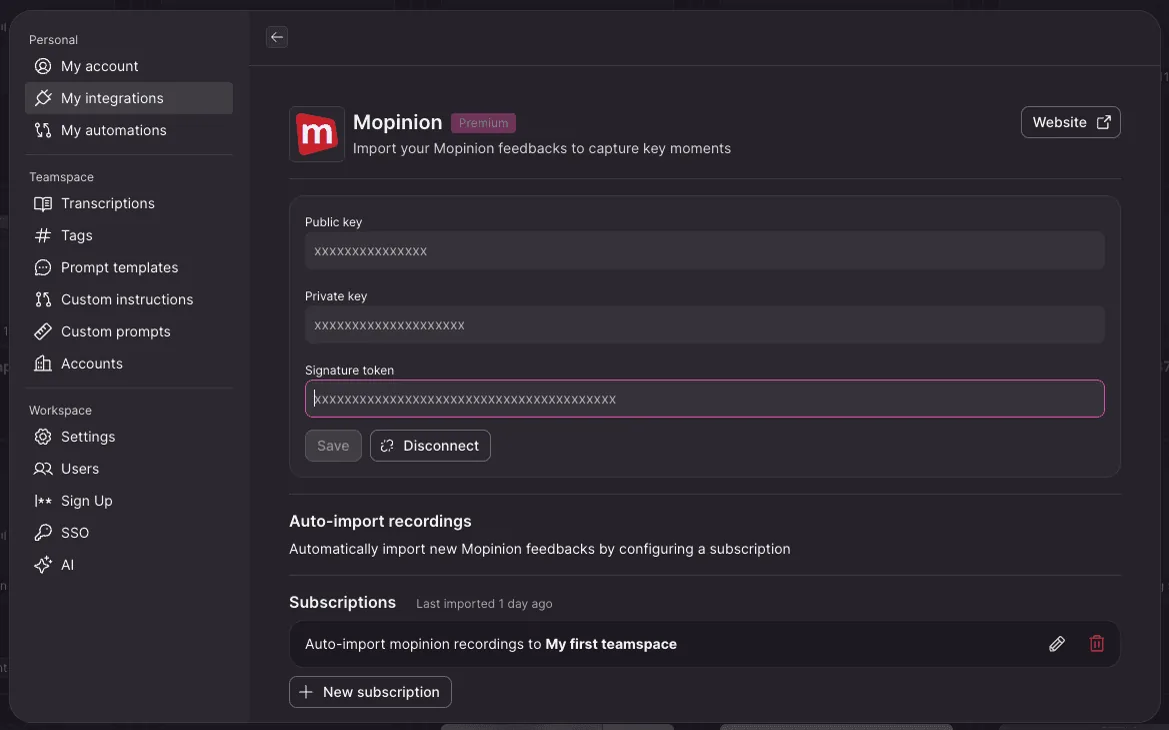Viewport: 1169px width, 730px height.
Task: Click the Save button
Action: pyautogui.click(x=333, y=446)
